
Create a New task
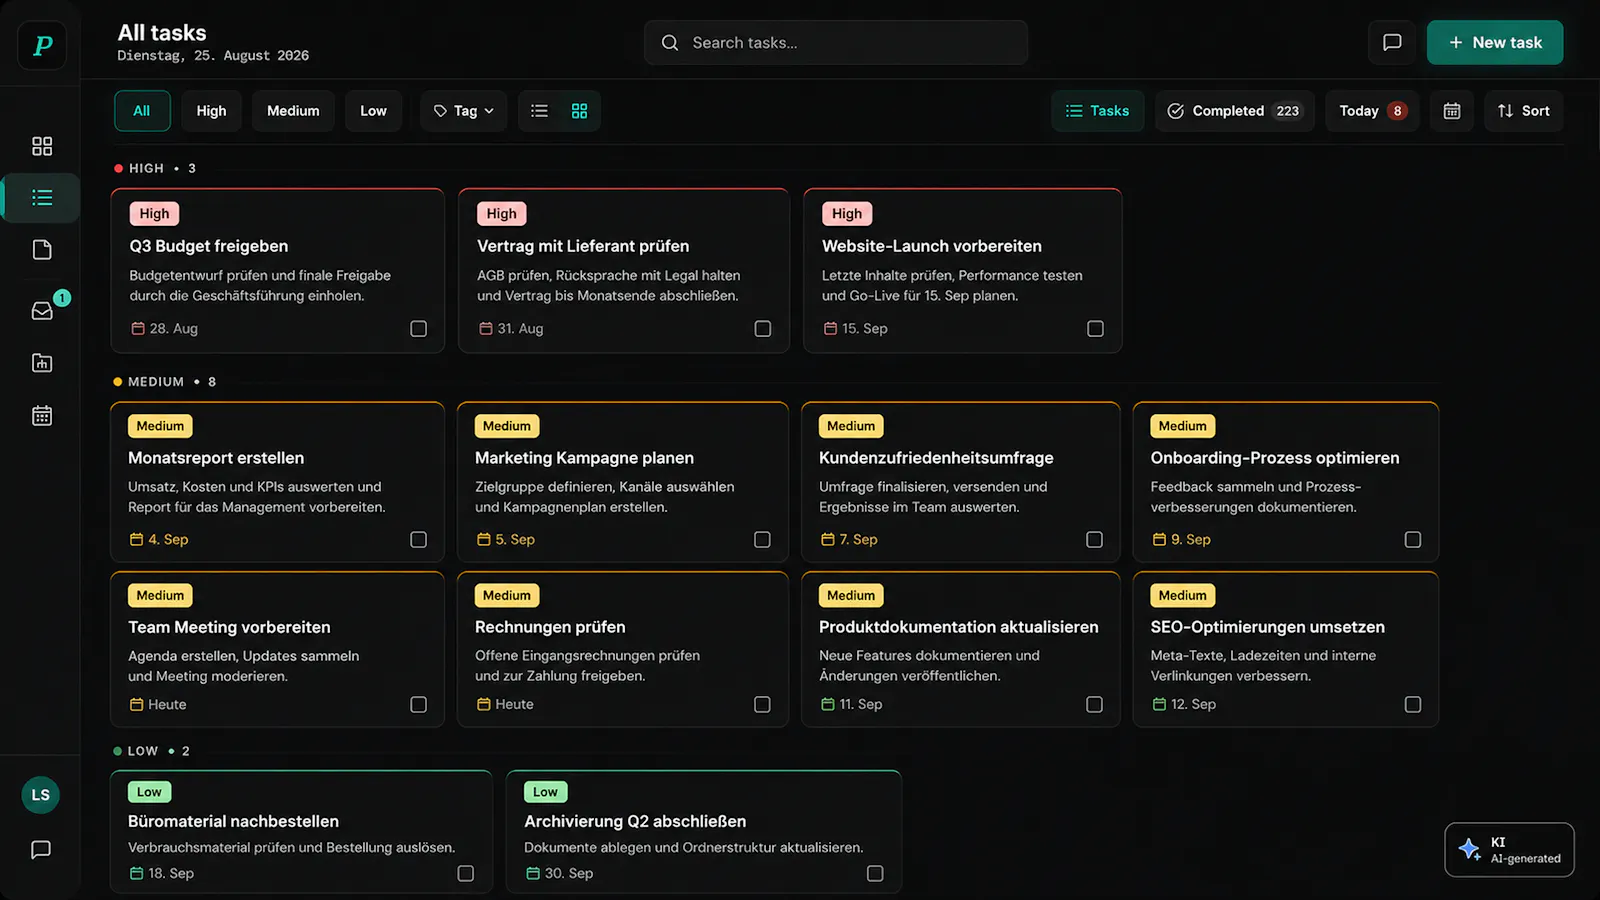tap(1495, 42)
